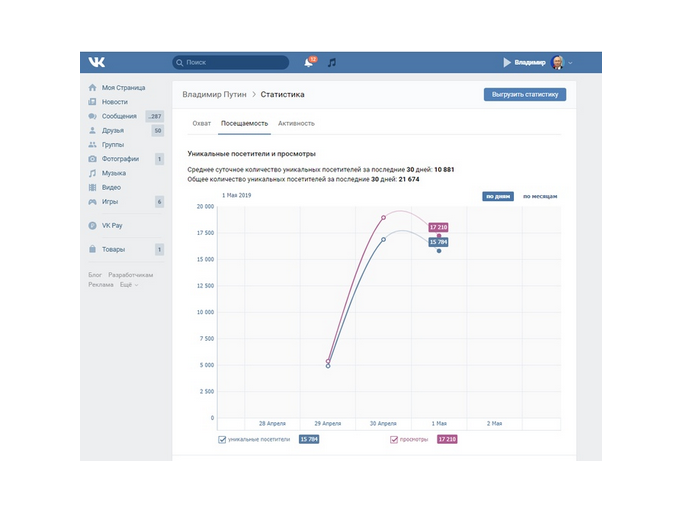Click blue 1 Мая data point
This screenshot has width=682, height=512.
[x=439, y=251]
